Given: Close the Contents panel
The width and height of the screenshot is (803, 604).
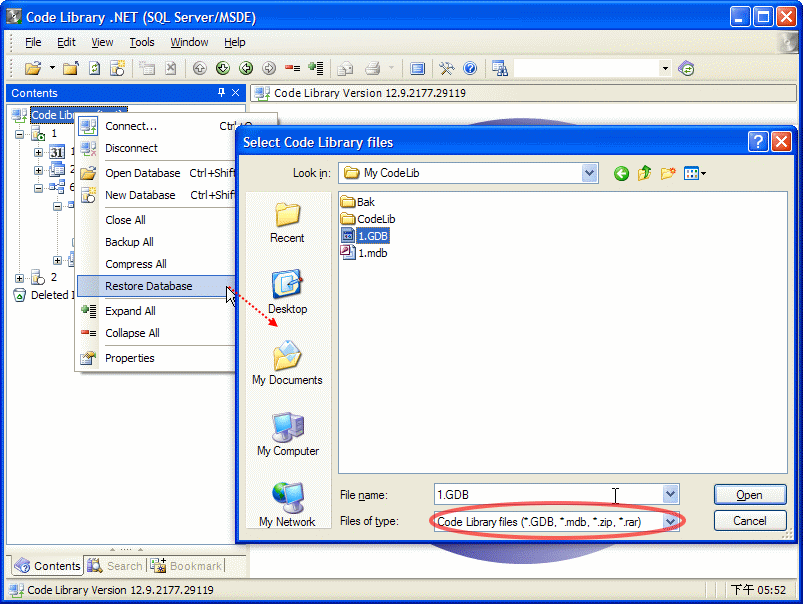Looking at the screenshot, I should coord(236,92).
